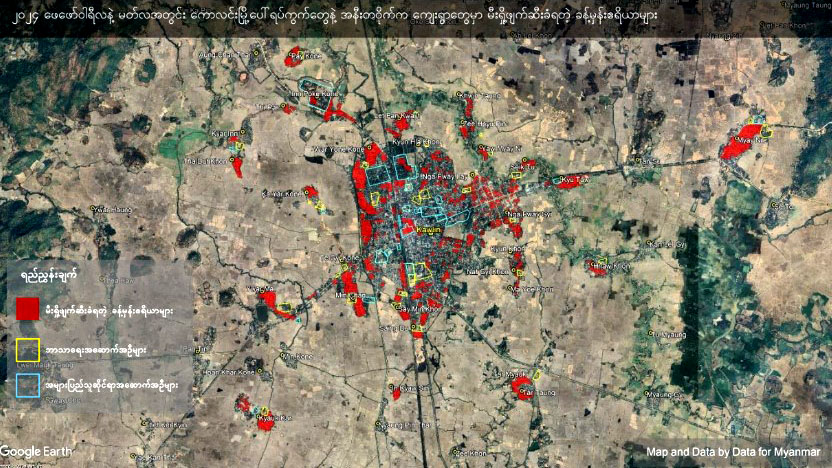Click the Kyu Taw placemark label
The image size is (832, 468).
pyautogui.click(x=575, y=180)
